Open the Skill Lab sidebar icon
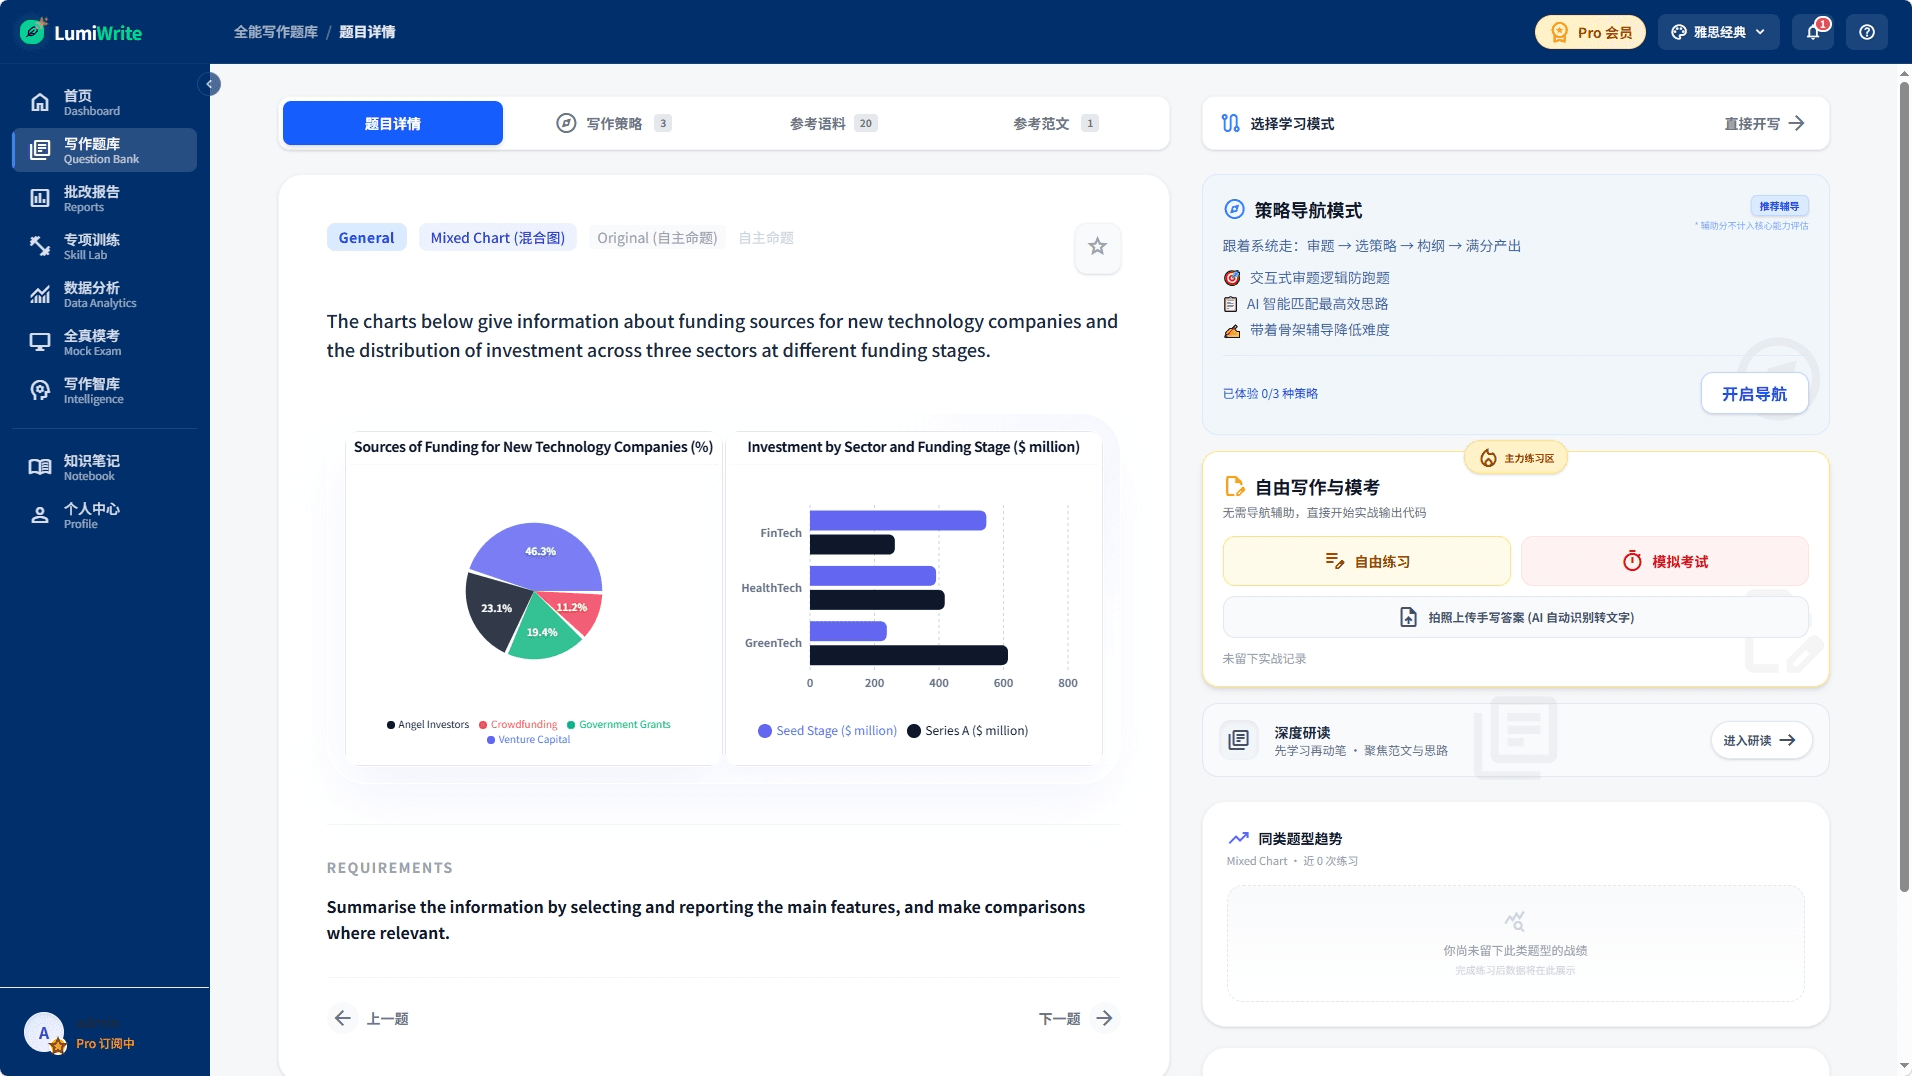The image size is (1912, 1076). pos(40,246)
